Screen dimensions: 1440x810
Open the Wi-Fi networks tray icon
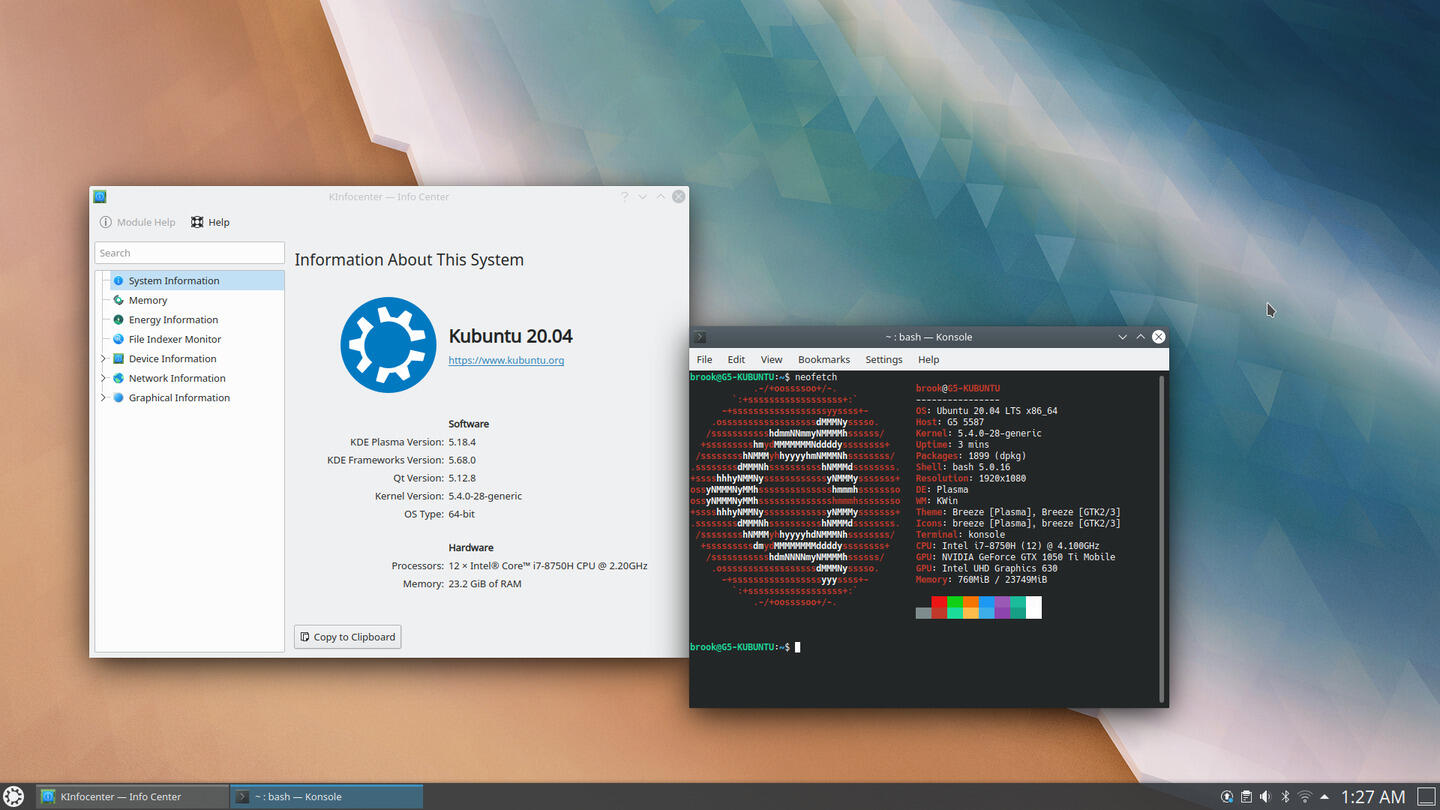[x=1304, y=797]
